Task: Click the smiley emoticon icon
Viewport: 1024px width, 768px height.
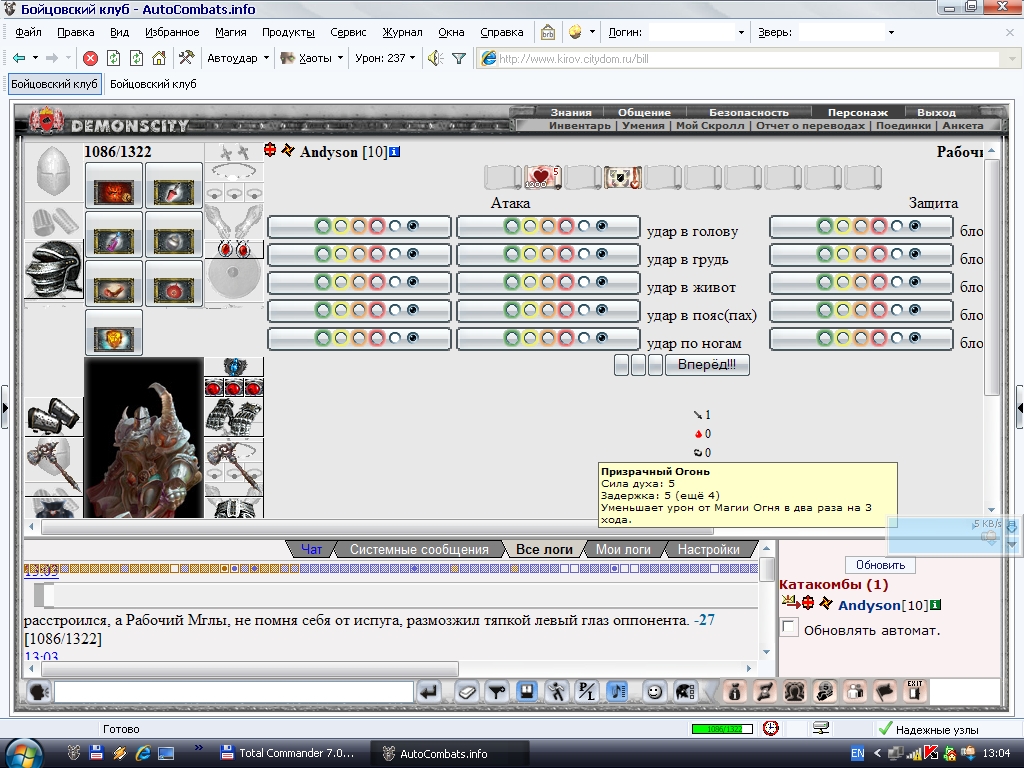Action: [x=654, y=692]
